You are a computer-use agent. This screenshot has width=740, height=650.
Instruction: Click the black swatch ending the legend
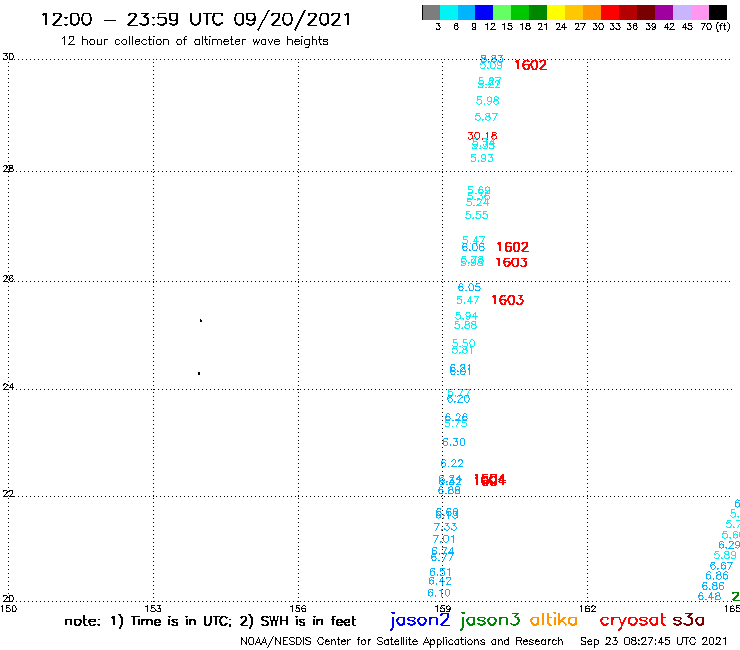click(x=717, y=12)
